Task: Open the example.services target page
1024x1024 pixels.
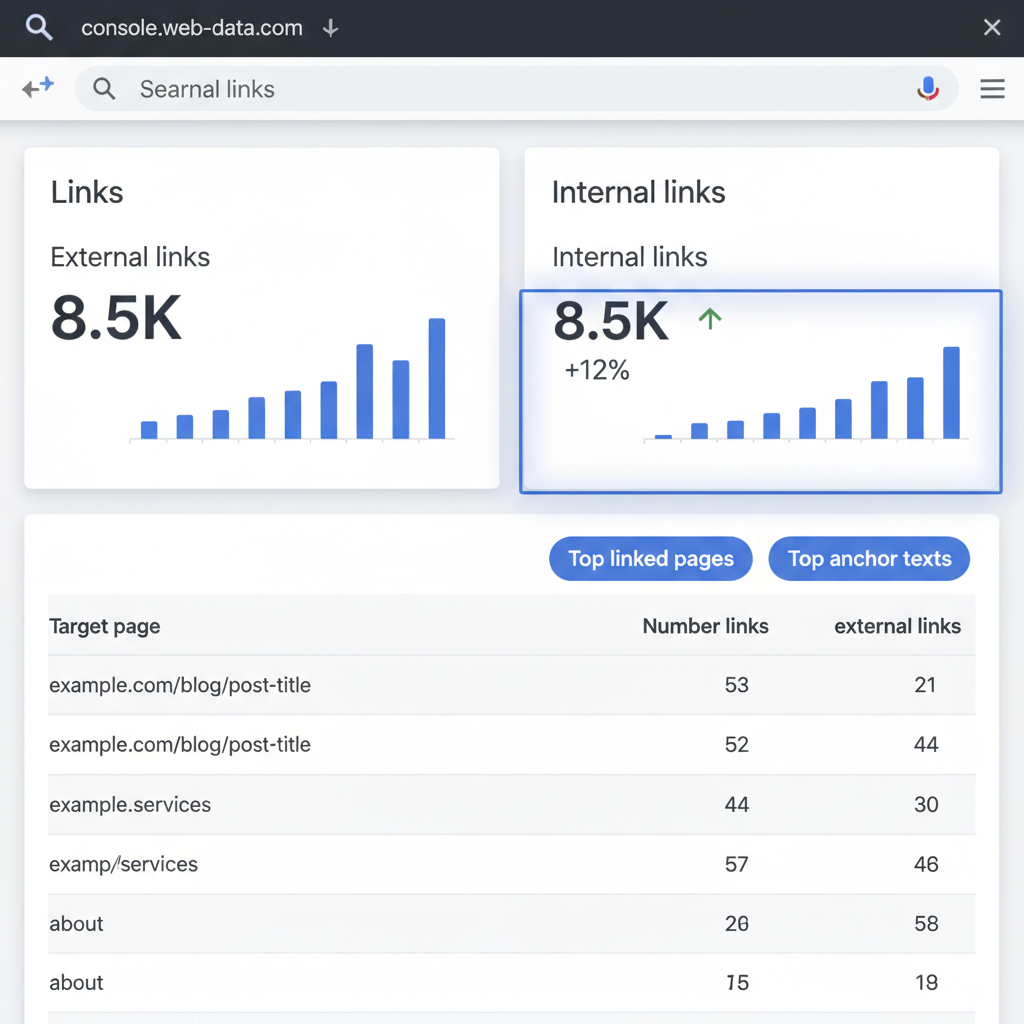Action: click(x=130, y=805)
